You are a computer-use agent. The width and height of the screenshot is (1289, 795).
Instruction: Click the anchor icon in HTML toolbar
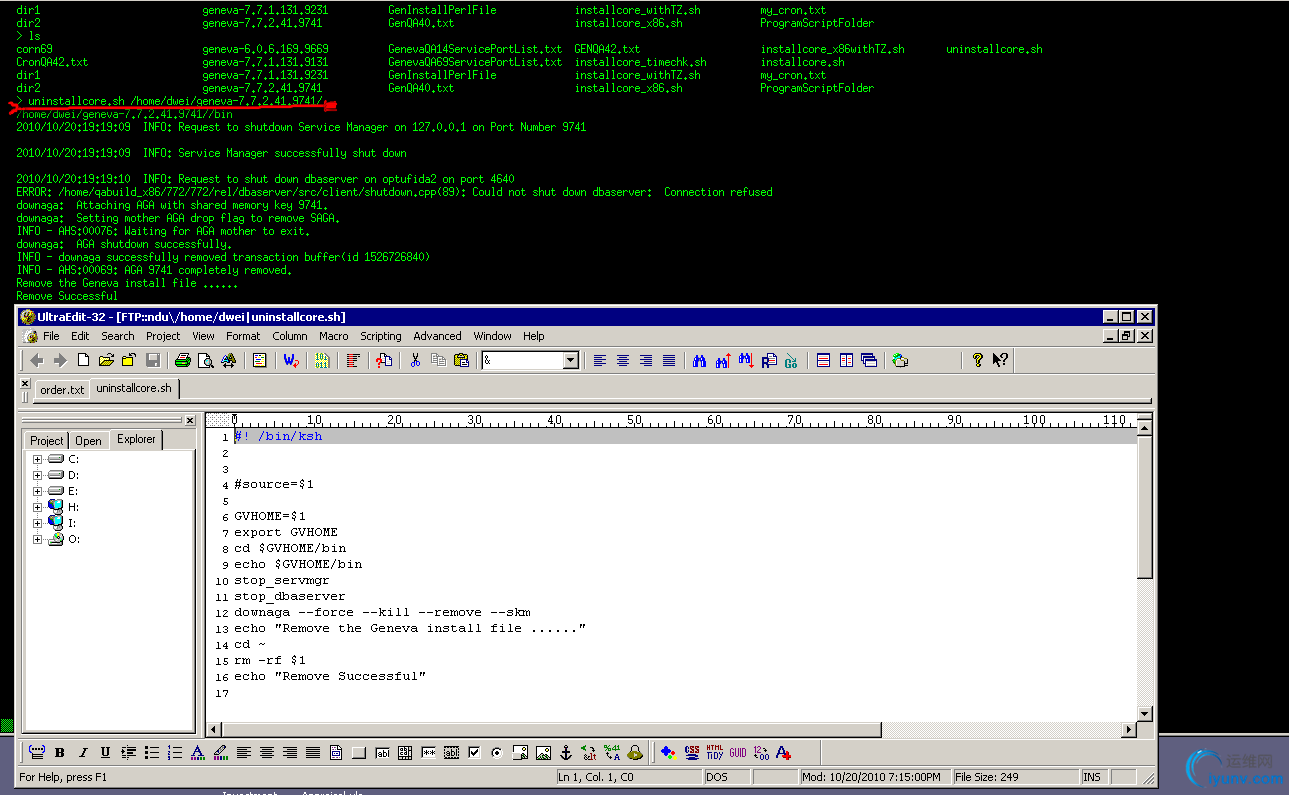click(x=565, y=752)
